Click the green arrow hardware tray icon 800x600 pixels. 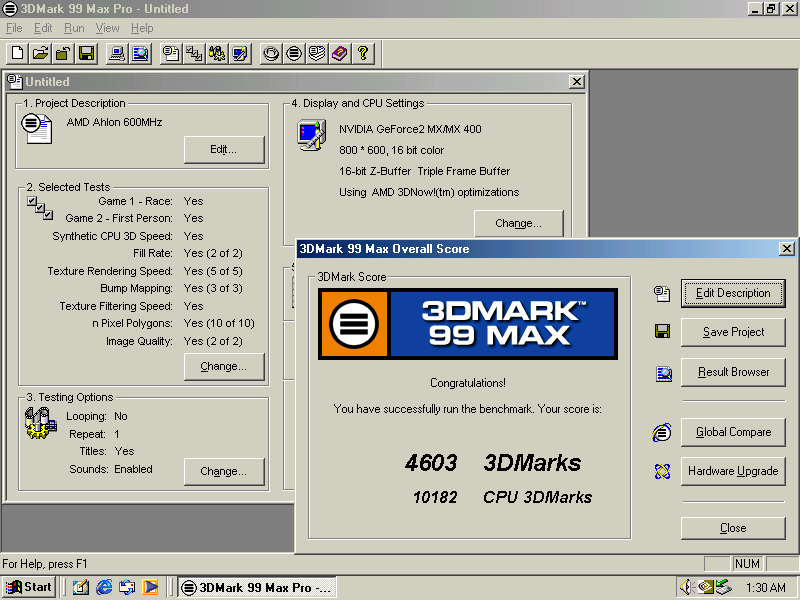(x=723, y=587)
